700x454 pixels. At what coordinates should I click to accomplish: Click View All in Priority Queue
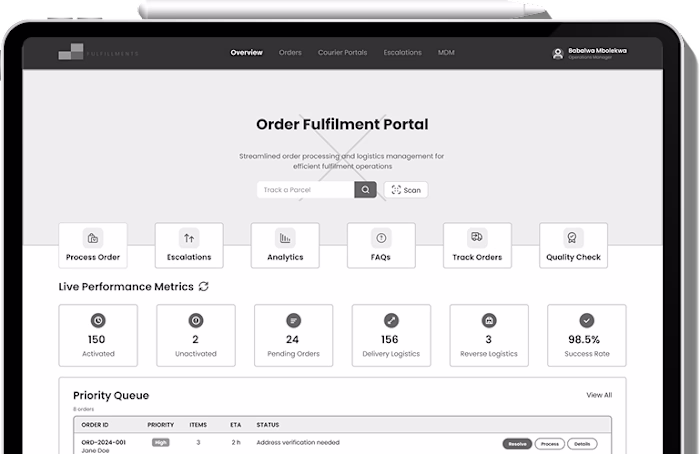tap(599, 395)
